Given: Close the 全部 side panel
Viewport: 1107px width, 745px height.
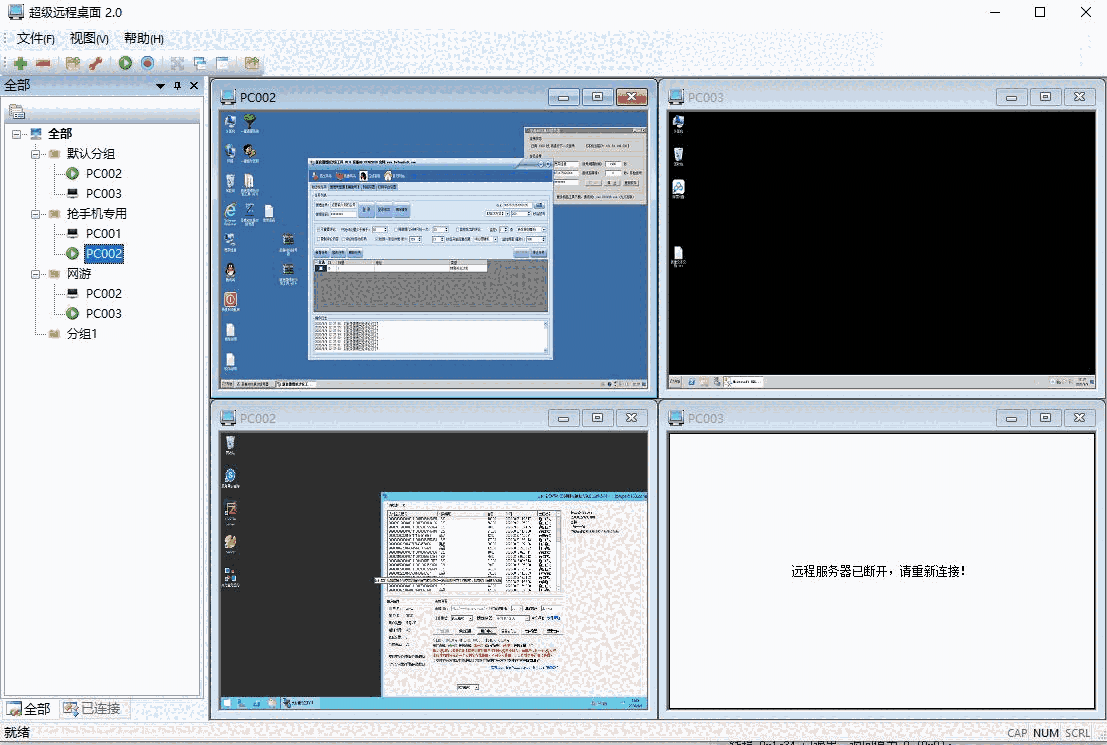Looking at the screenshot, I should [194, 85].
